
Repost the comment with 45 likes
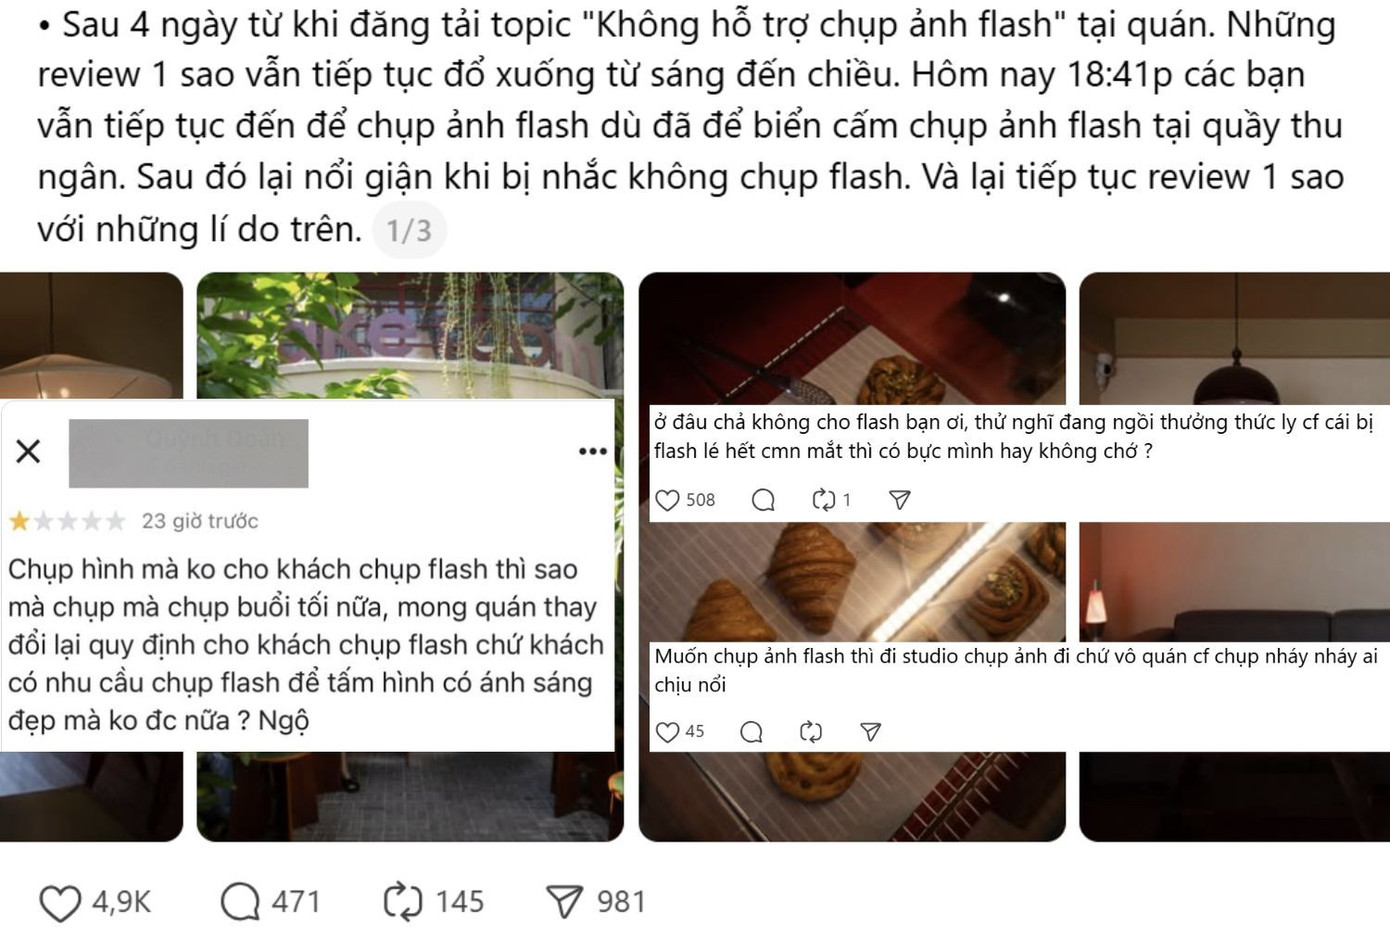pos(811,732)
